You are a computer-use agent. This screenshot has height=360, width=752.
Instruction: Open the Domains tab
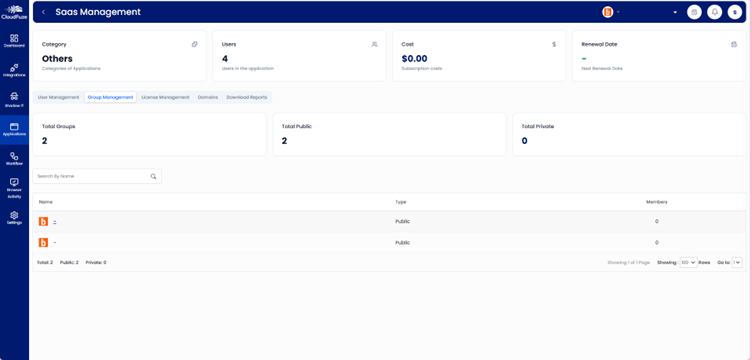click(x=208, y=97)
